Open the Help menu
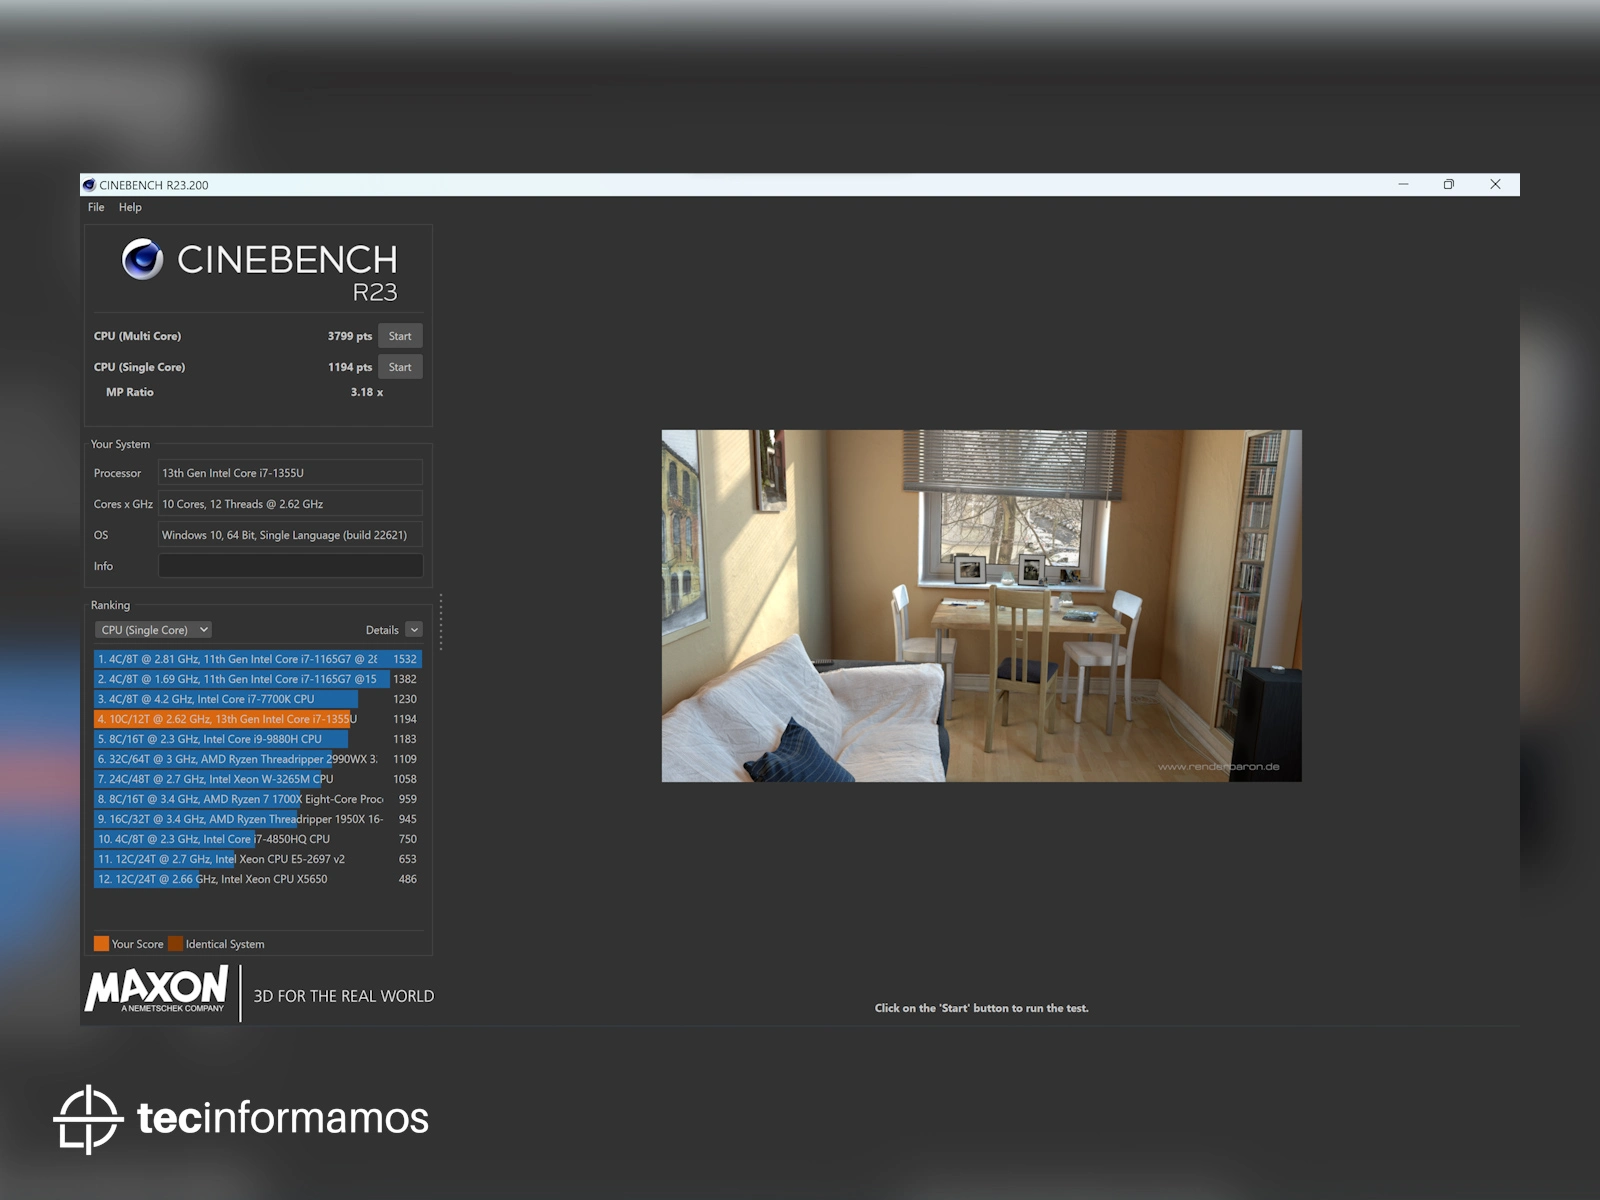1600x1200 pixels. (x=130, y=207)
